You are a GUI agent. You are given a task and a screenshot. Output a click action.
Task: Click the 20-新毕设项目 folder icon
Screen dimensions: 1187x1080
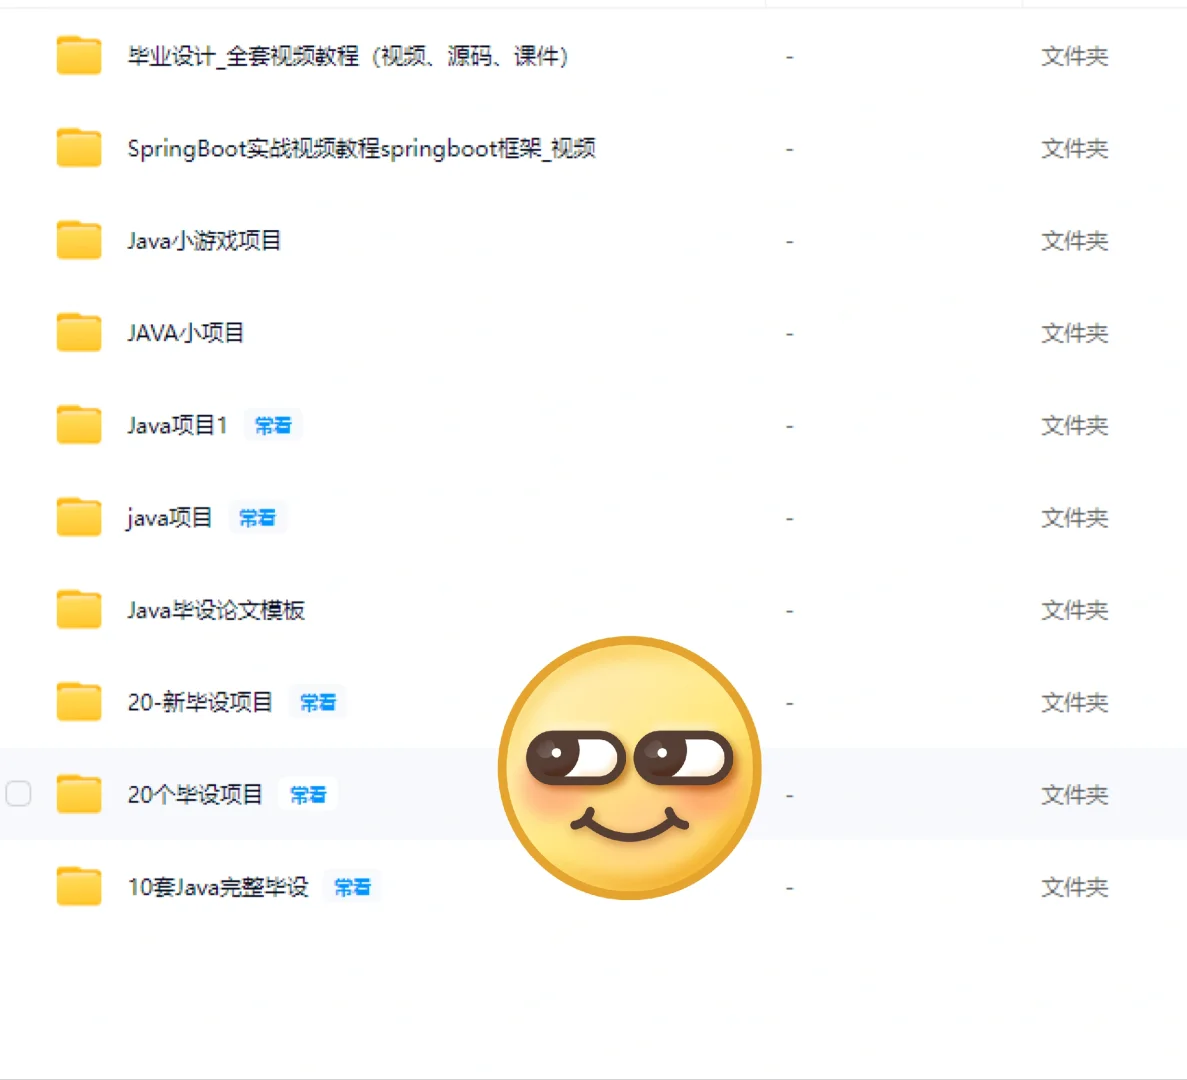[78, 702]
